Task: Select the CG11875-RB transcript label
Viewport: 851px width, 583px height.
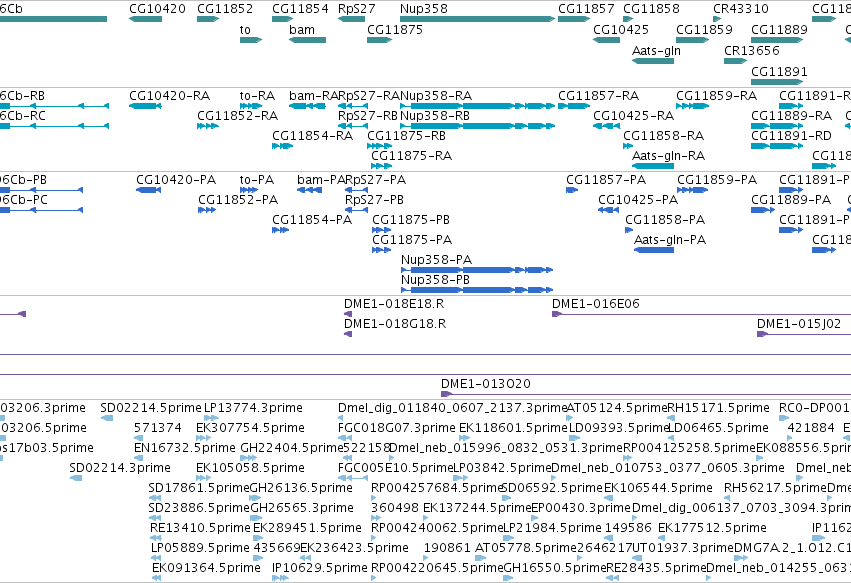Action: tap(407, 136)
